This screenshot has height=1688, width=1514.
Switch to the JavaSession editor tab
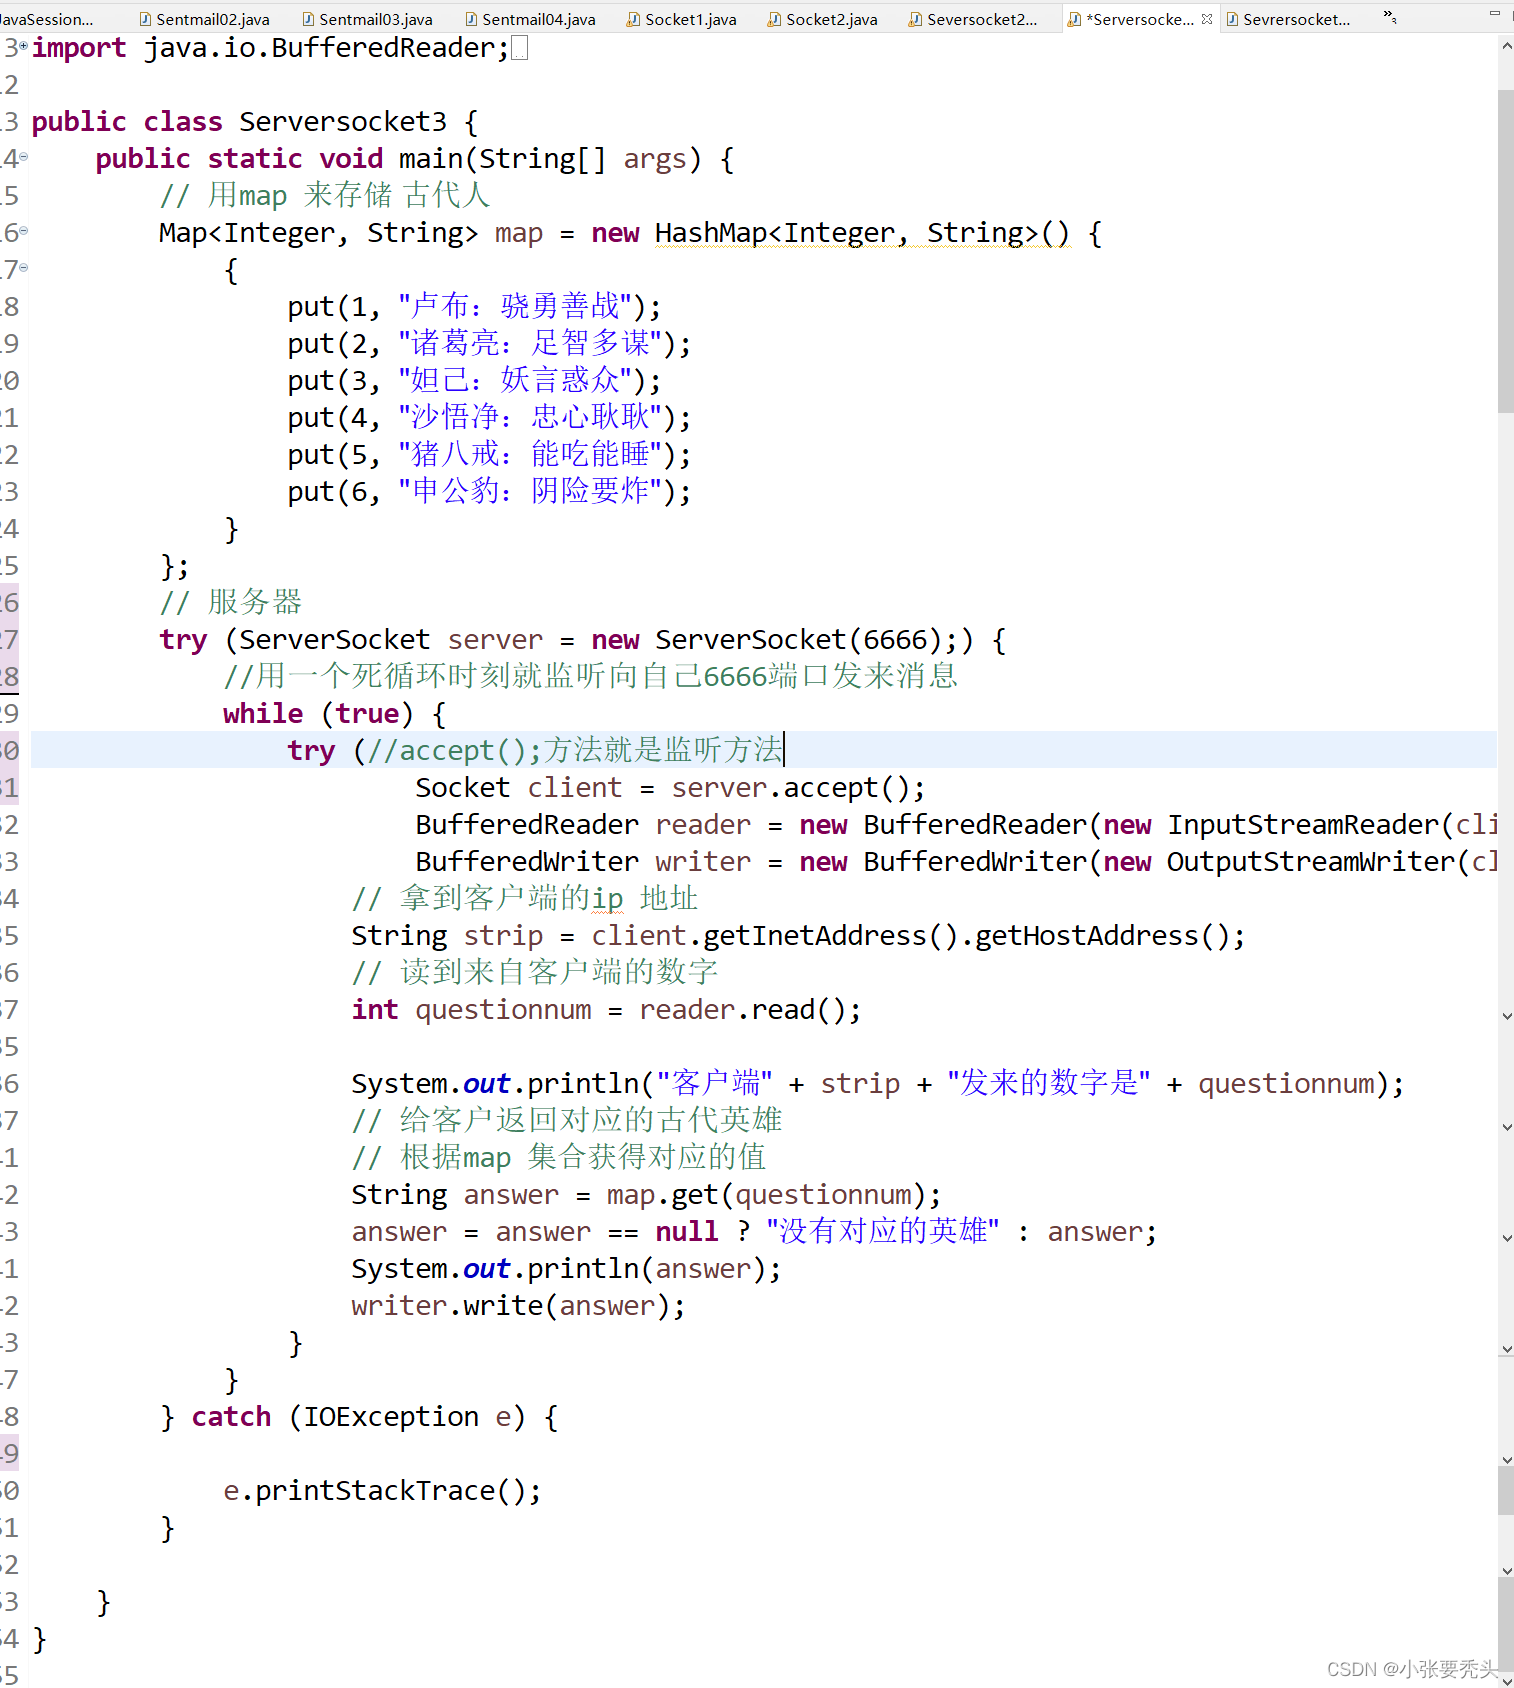[x=47, y=19]
